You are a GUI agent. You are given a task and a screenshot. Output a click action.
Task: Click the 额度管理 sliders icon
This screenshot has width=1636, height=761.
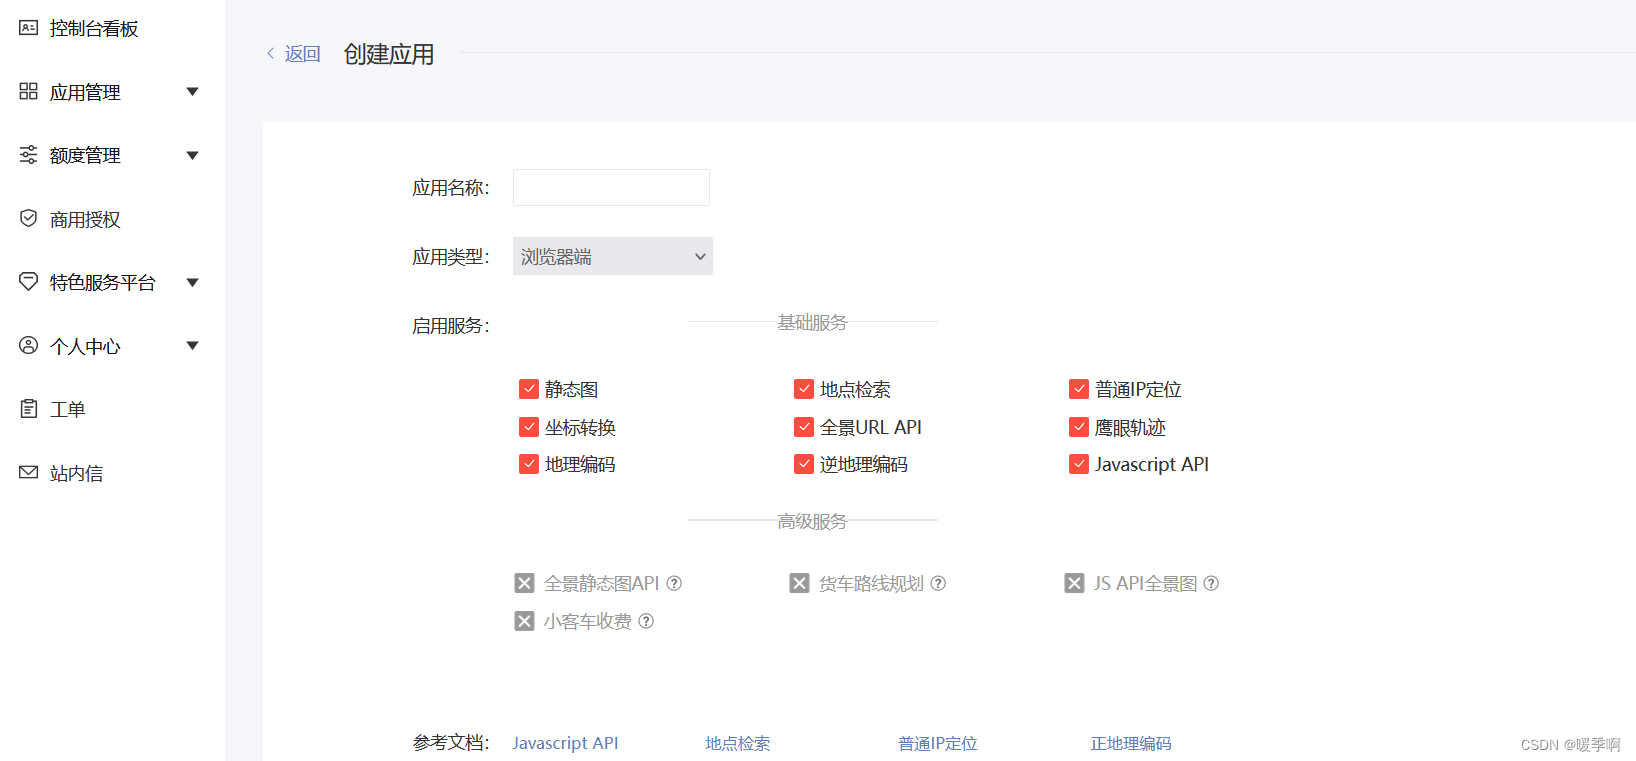click(x=28, y=155)
